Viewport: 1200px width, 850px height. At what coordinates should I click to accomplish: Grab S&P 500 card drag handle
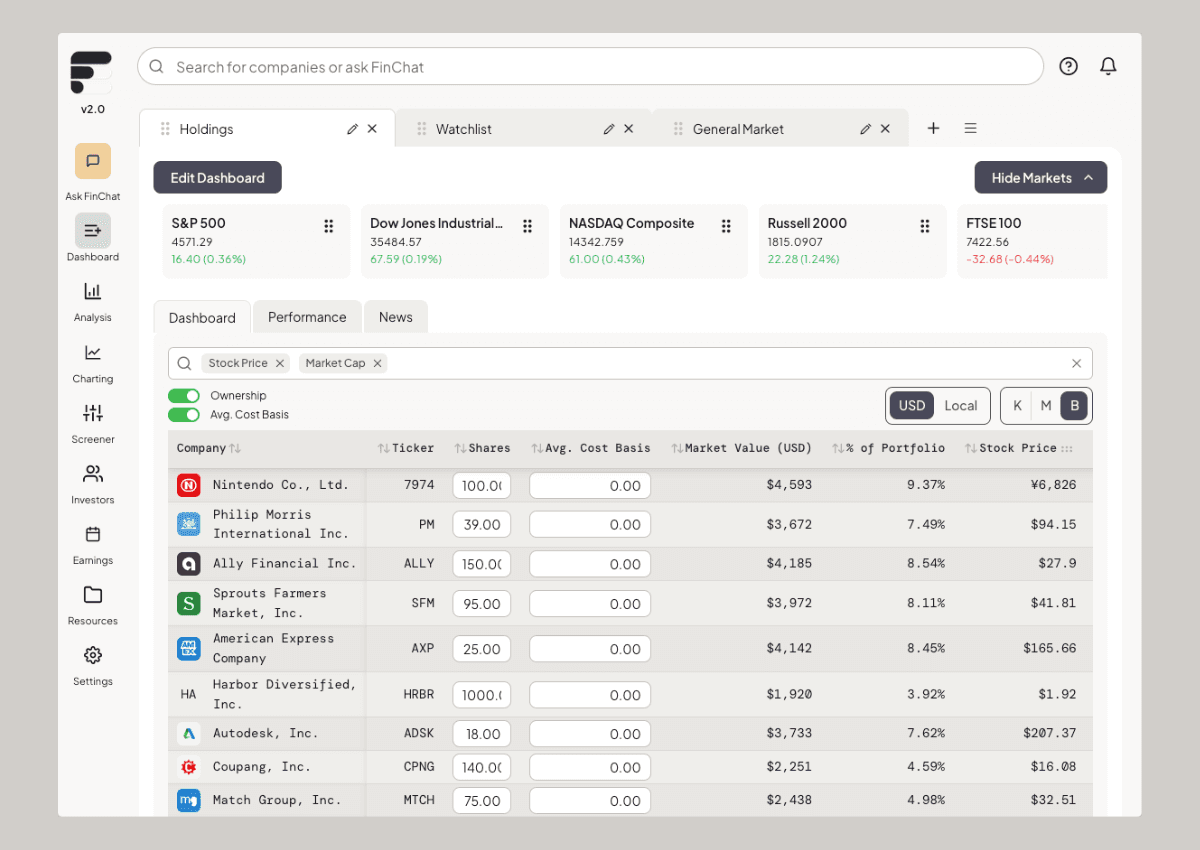(x=328, y=227)
